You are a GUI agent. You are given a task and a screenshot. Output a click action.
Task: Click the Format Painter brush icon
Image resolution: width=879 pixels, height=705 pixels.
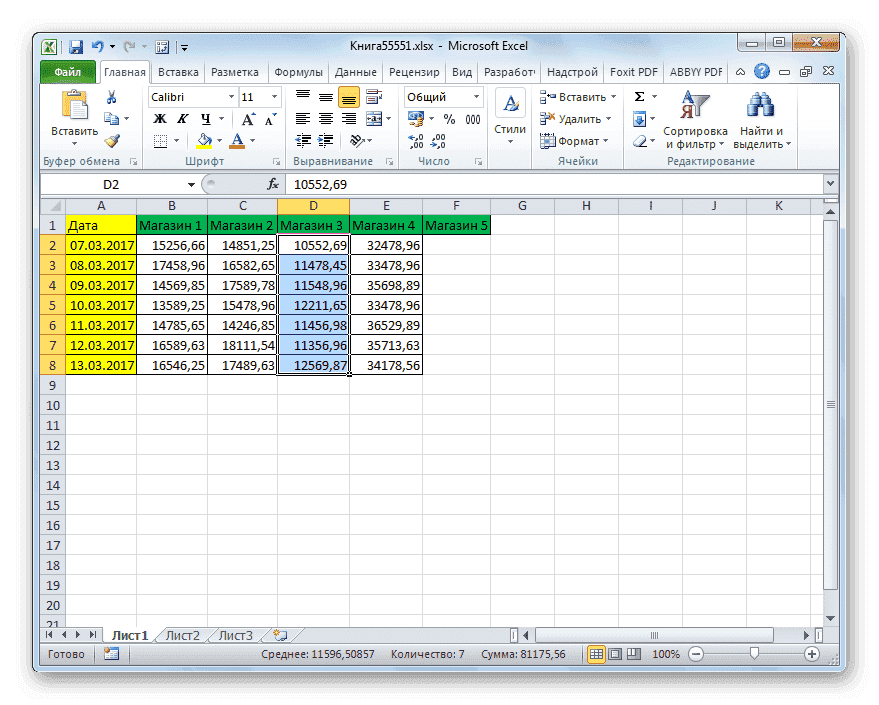click(x=109, y=140)
